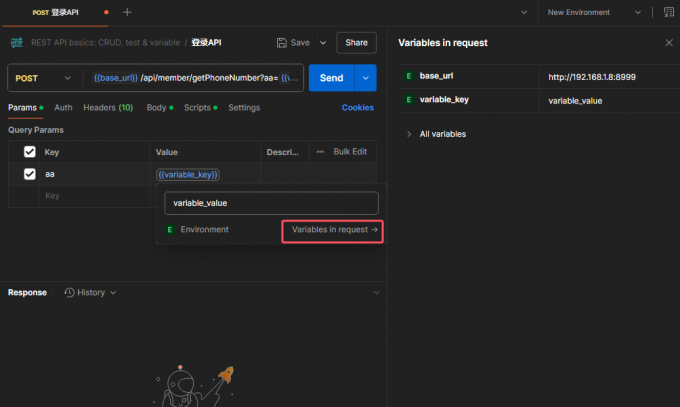Open environment quick look icon at top right

pos(669,12)
